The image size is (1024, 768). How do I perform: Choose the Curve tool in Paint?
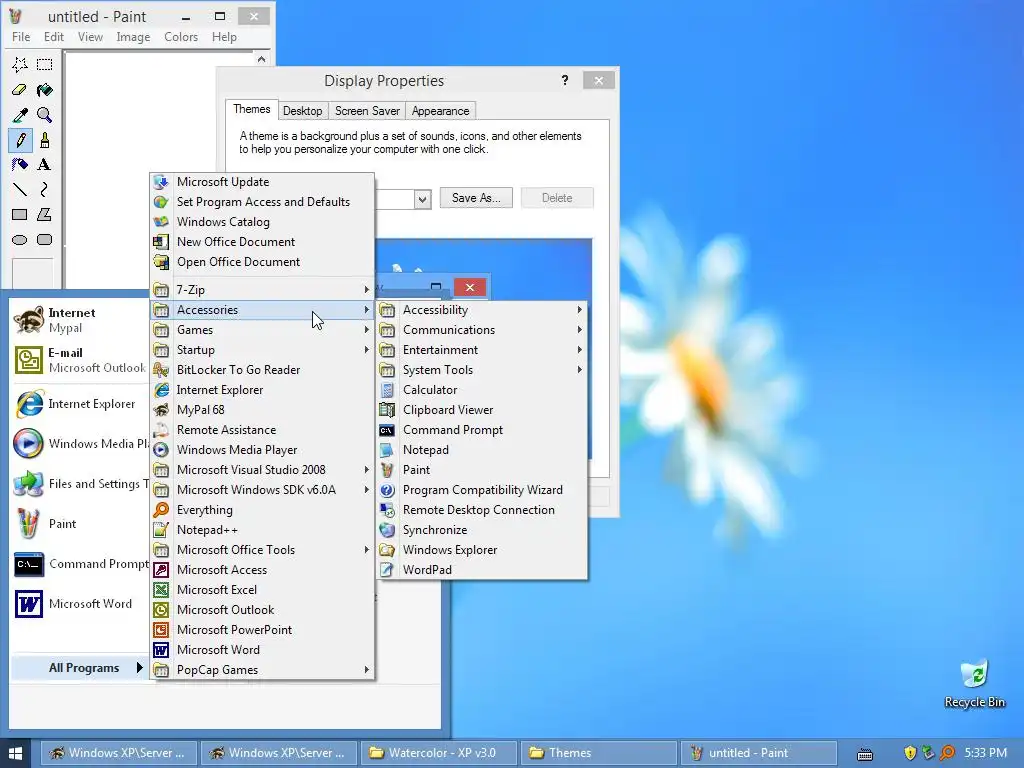[x=44, y=189]
